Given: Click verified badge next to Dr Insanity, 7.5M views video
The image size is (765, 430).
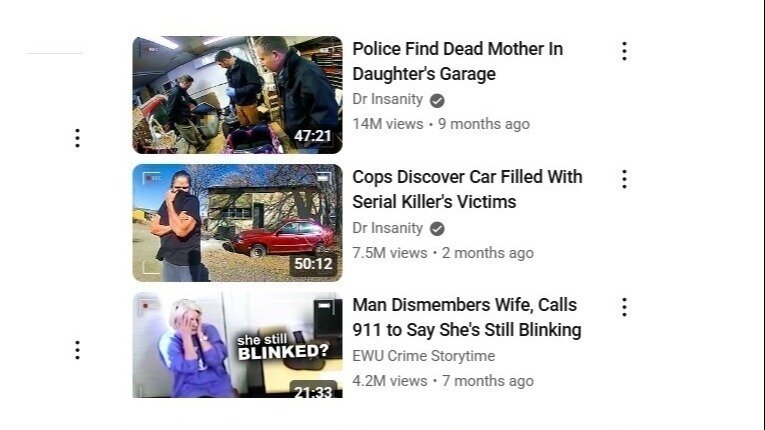Looking at the screenshot, I should [437, 228].
